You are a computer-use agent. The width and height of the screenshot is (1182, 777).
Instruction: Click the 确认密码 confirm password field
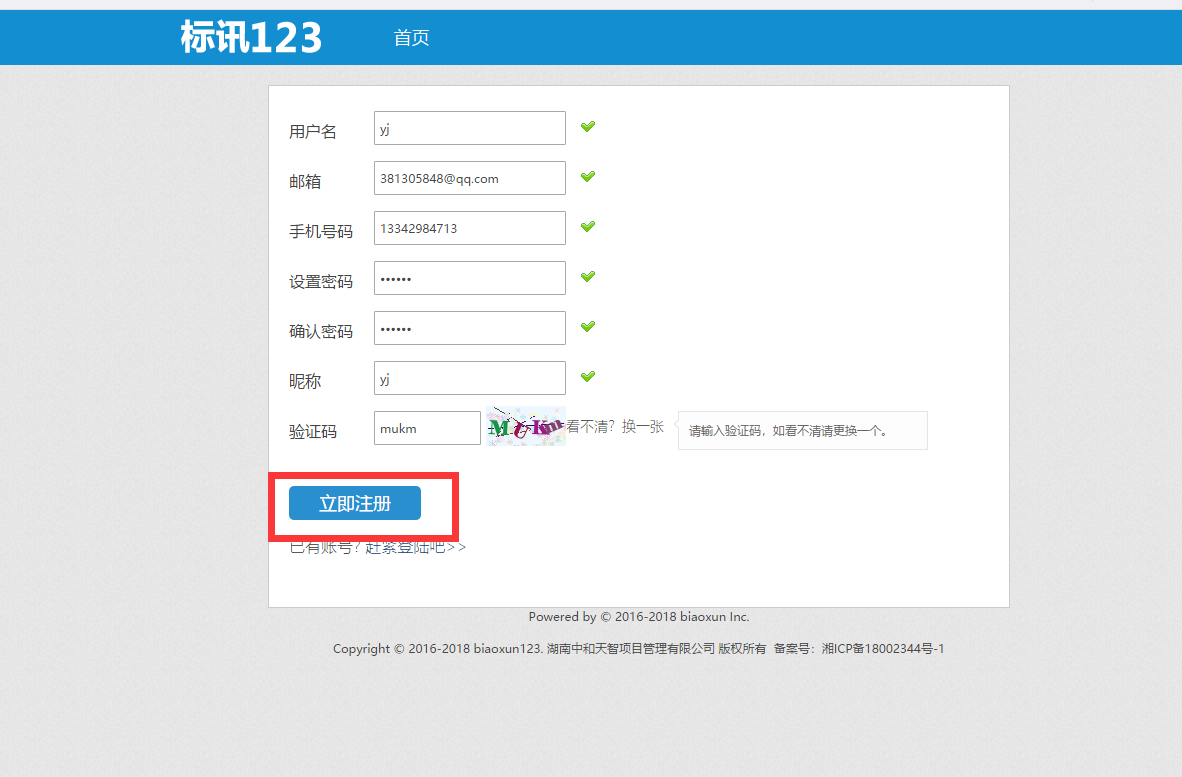470,328
